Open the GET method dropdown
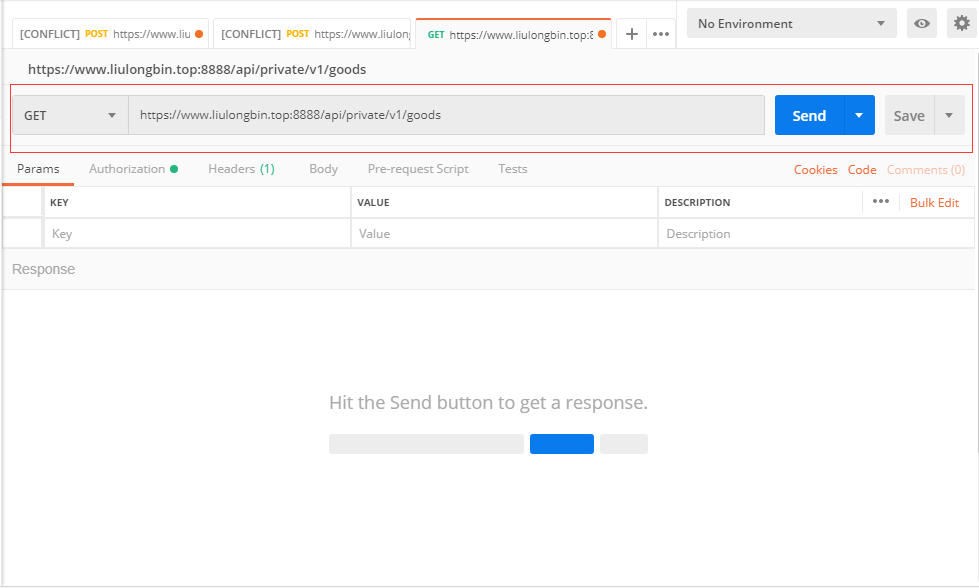979x588 pixels. pyautogui.click(x=71, y=115)
